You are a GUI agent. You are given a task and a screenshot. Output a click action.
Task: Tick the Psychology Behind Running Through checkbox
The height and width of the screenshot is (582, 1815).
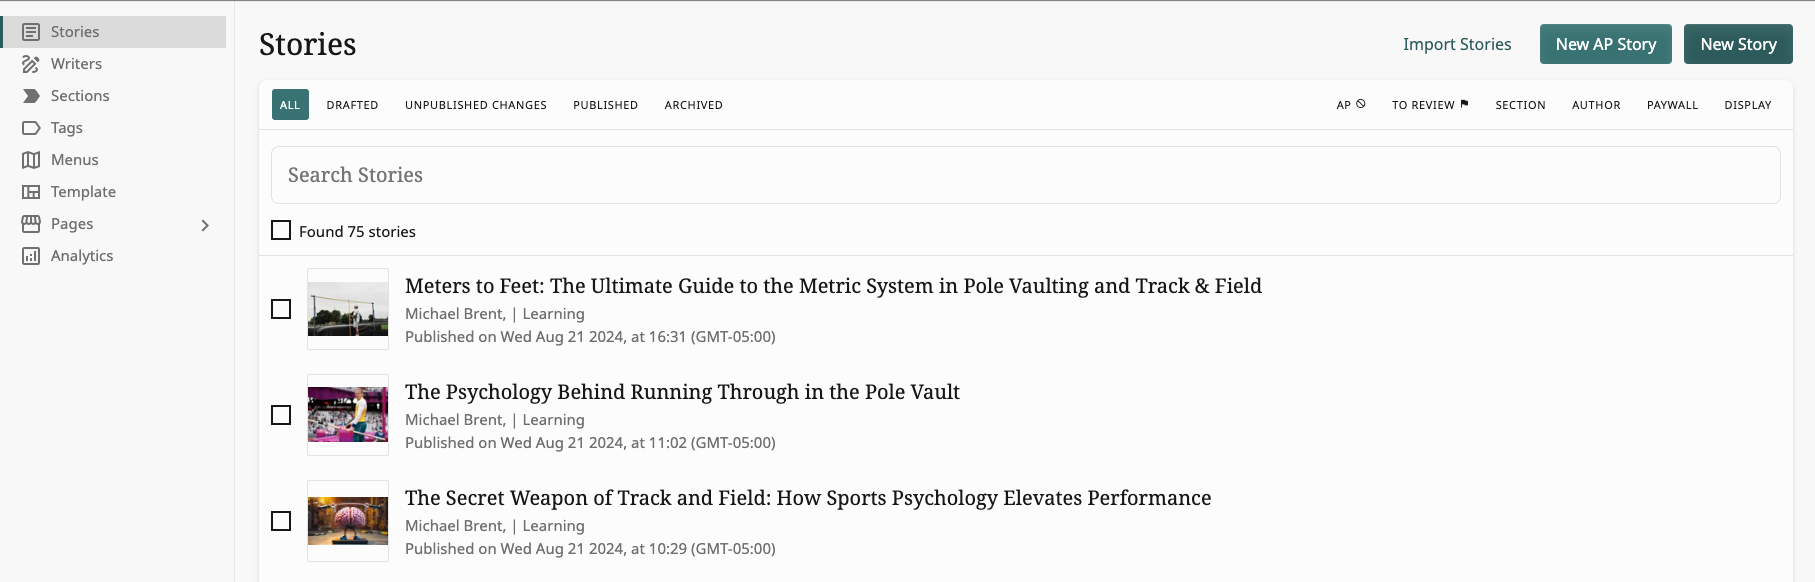[281, 415]
